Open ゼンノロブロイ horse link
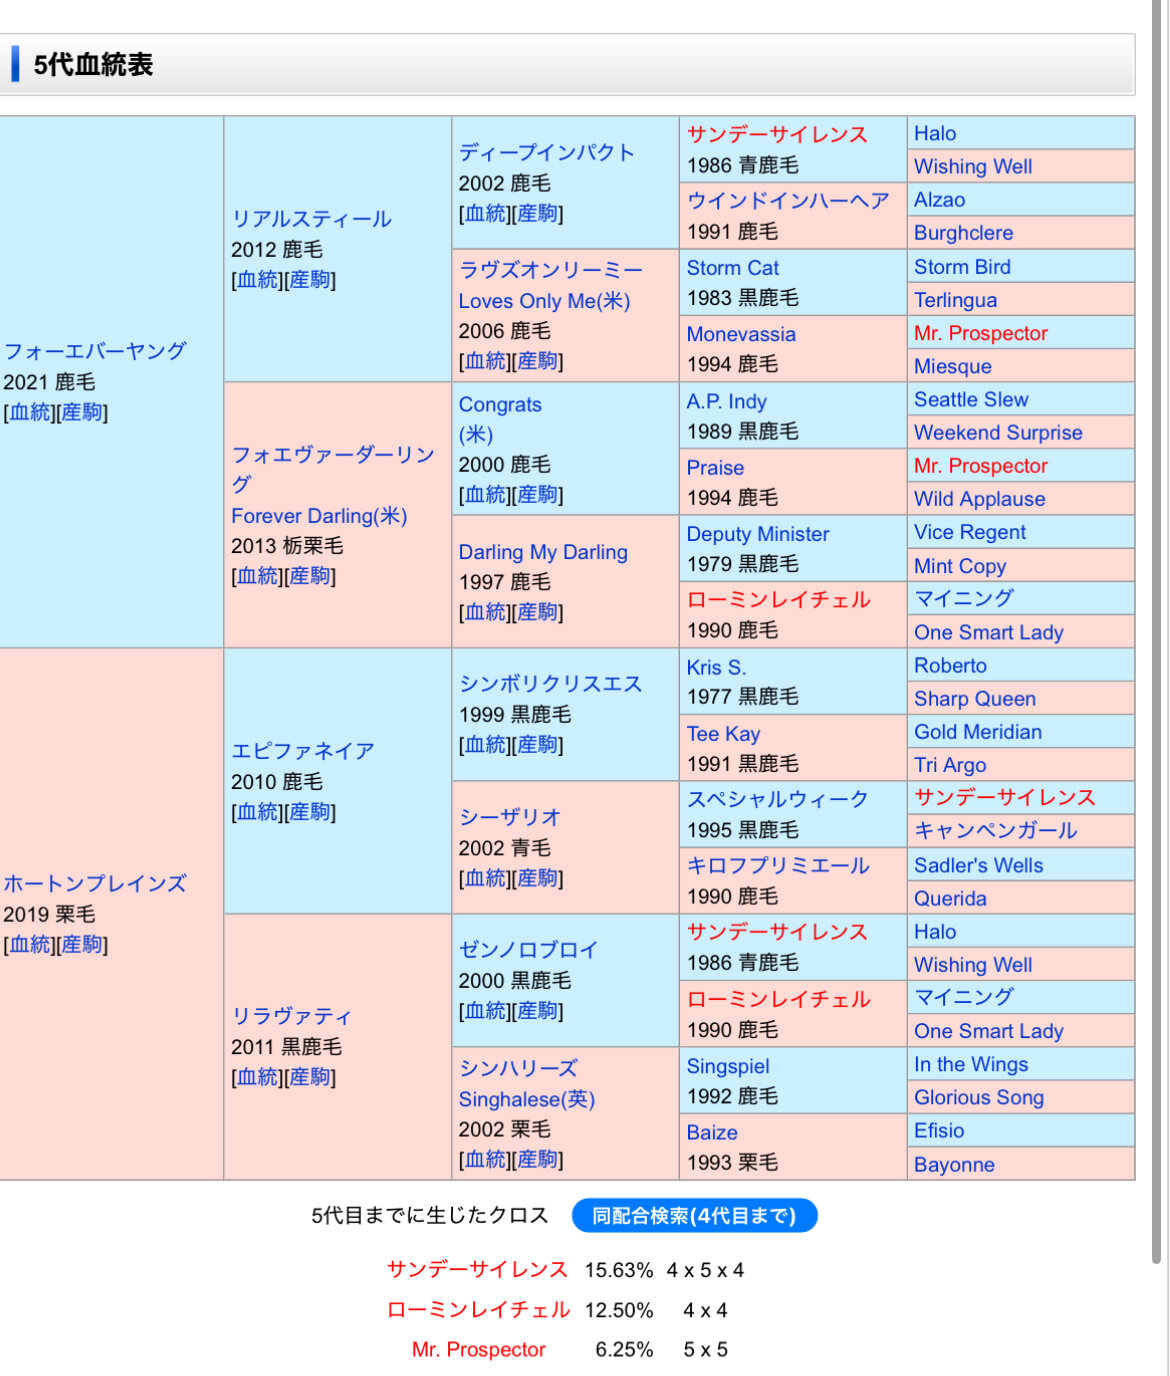 (x=528, y=950)
